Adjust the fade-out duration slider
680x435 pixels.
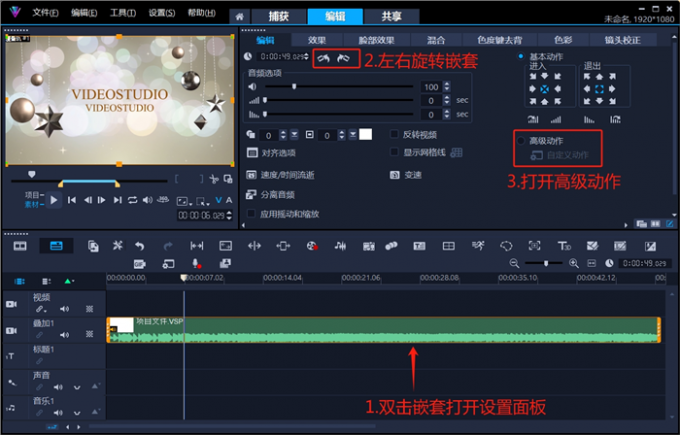tap(265, 114)
